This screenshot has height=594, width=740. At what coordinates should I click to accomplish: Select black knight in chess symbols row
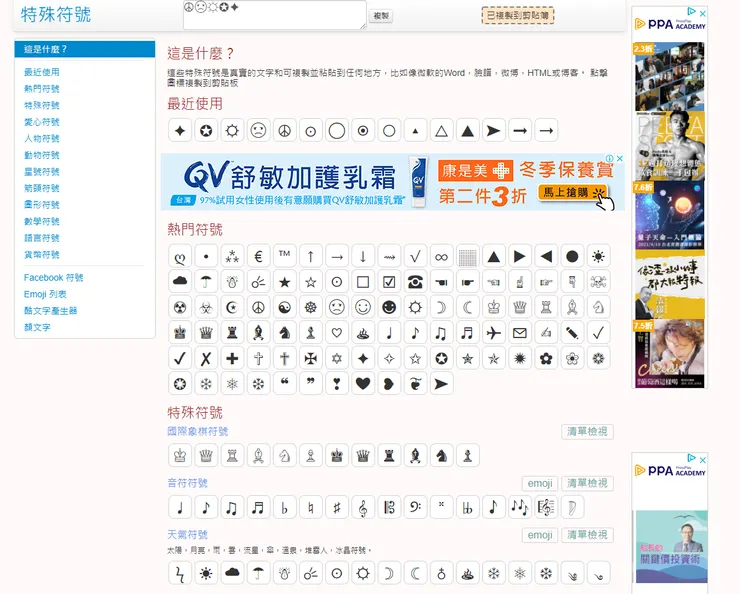coord(441,455)
